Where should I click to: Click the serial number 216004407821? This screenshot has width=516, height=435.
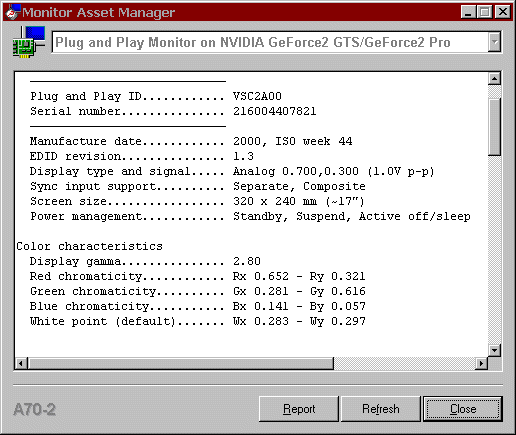click(275, 111)
